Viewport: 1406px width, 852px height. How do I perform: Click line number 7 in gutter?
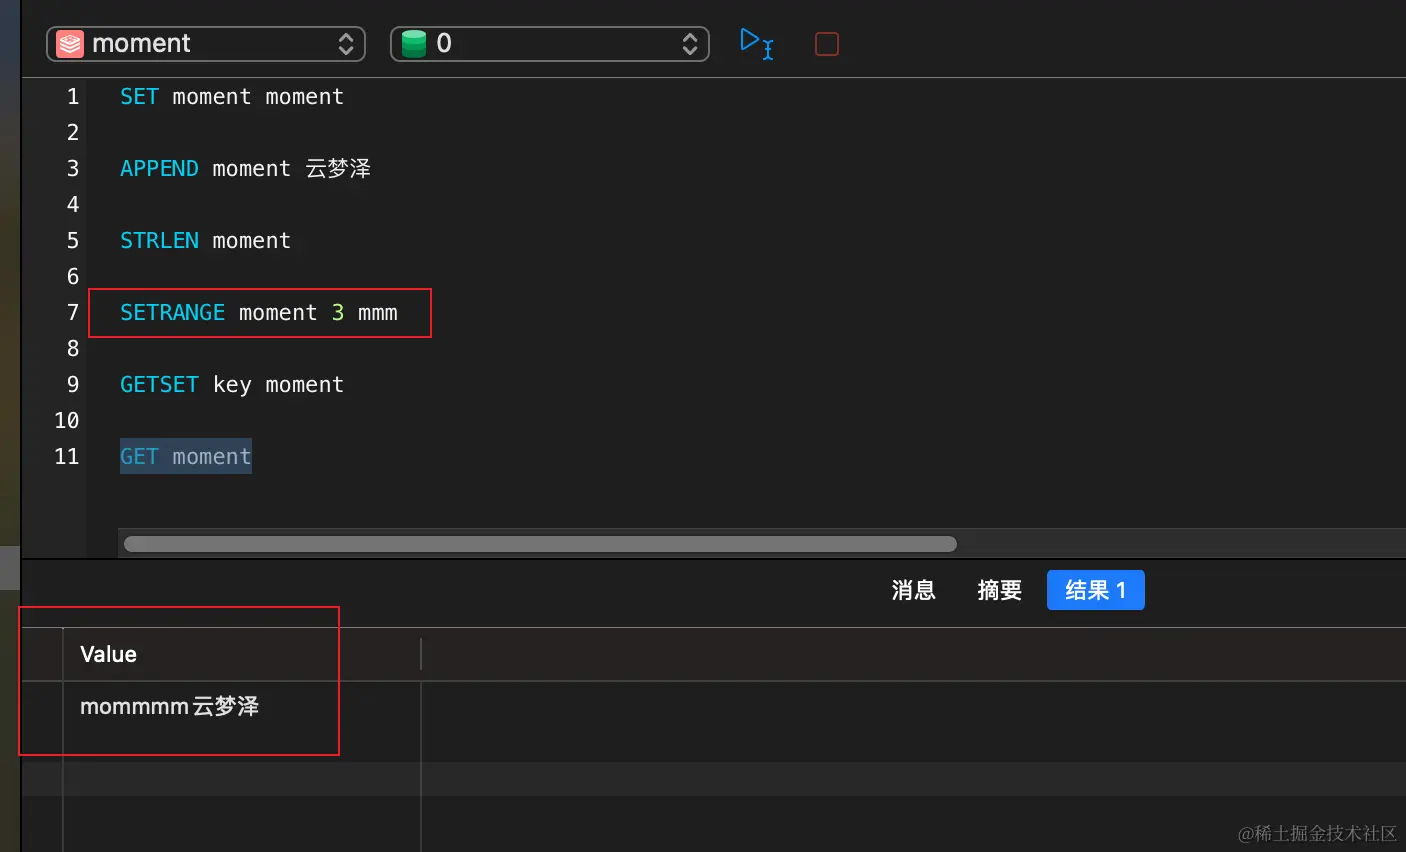point(73,313)
